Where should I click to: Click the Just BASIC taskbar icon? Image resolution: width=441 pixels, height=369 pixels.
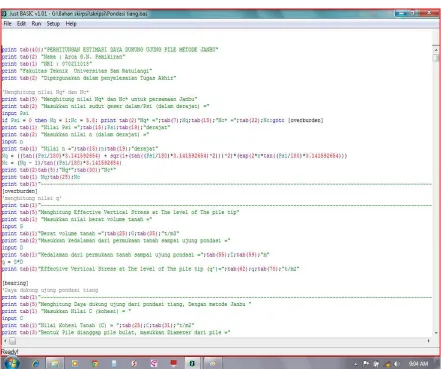tap(192, 363)
